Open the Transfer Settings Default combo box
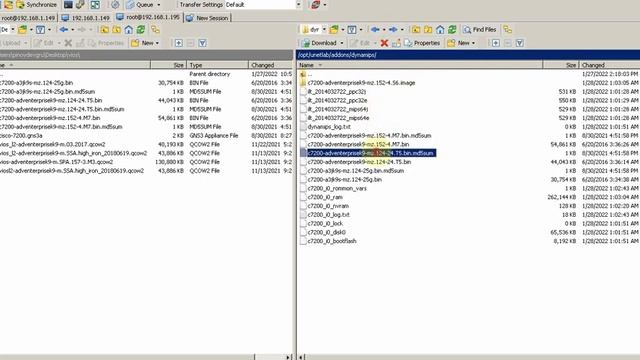The image size is (640, 360). [x=263, y=5]
